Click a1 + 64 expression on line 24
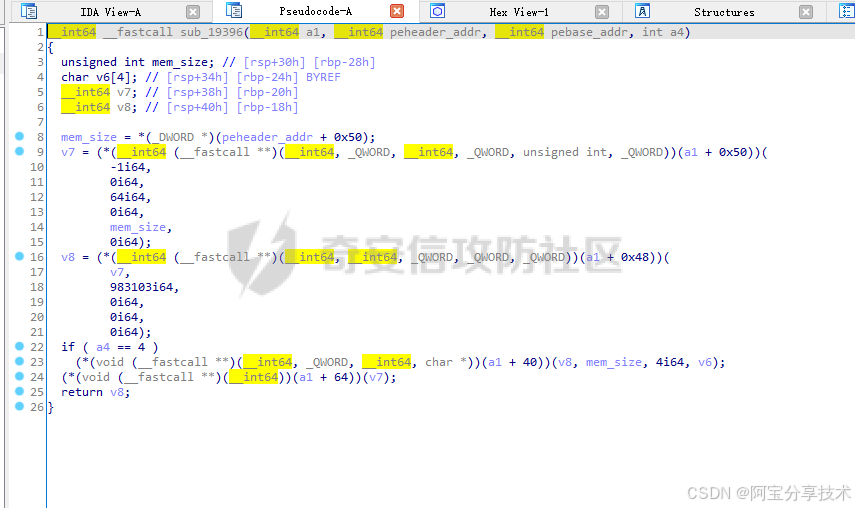The width and height of the screenshot is (855, 508). 321,377
